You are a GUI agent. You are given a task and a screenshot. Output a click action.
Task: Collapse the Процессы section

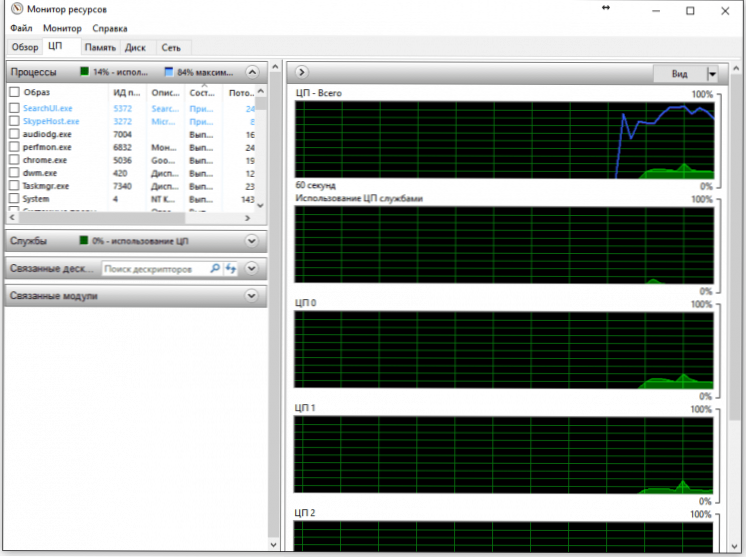click(252, 72)
